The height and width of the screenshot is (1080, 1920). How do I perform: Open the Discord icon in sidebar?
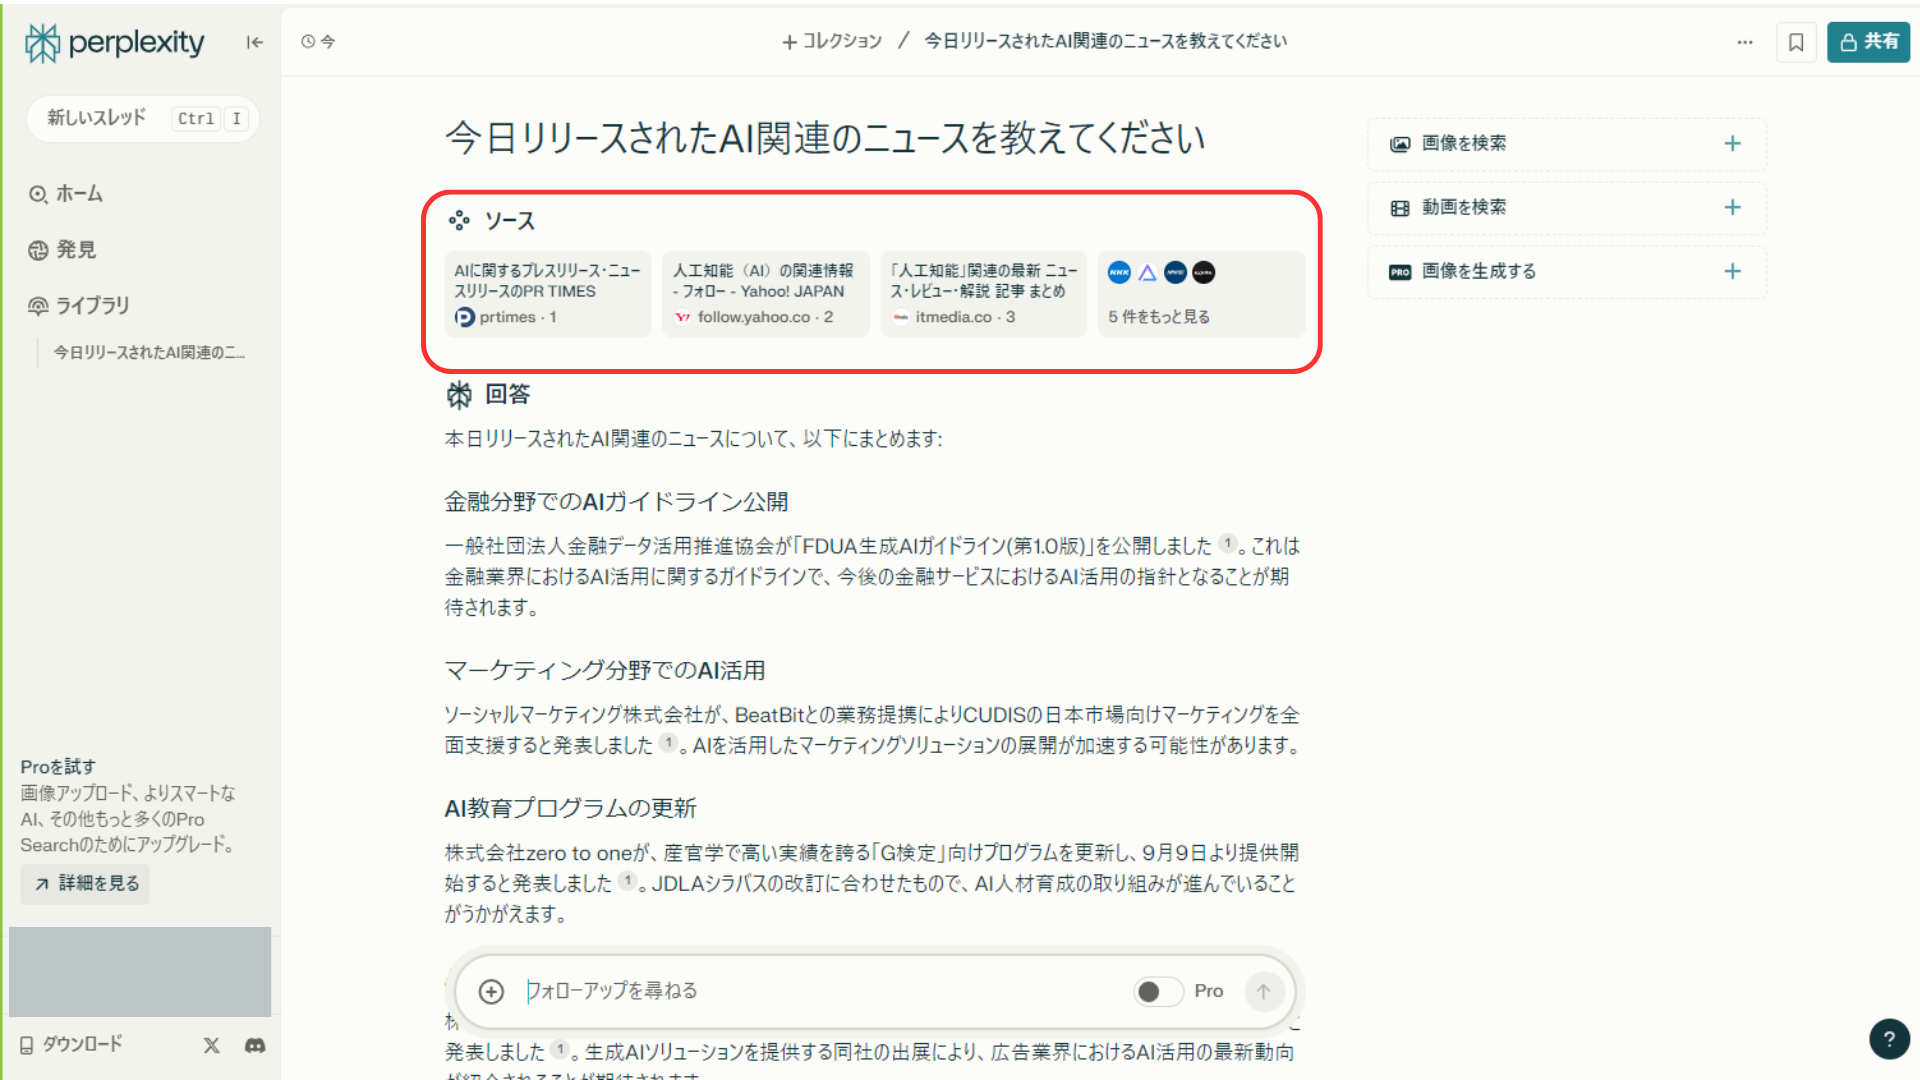point(255,1045)
